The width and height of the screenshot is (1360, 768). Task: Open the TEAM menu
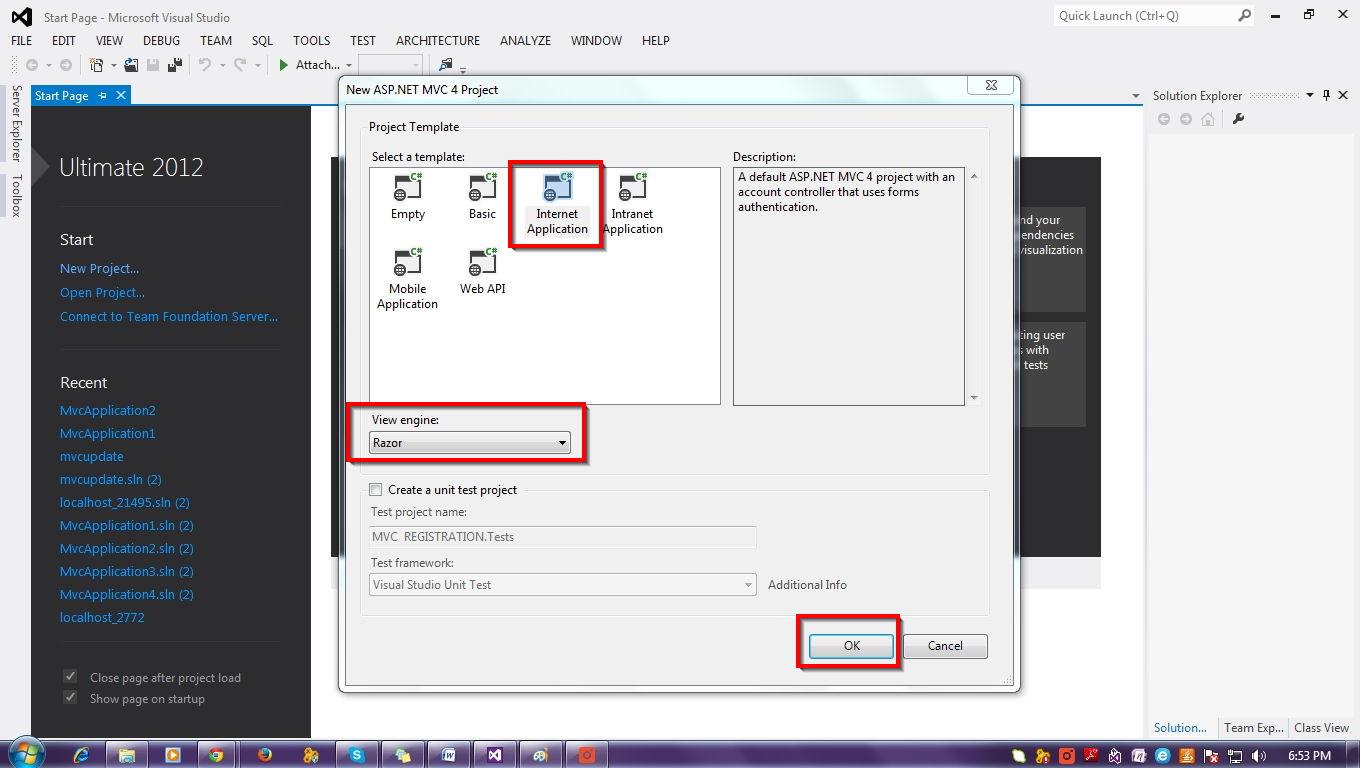pos(215,41)
